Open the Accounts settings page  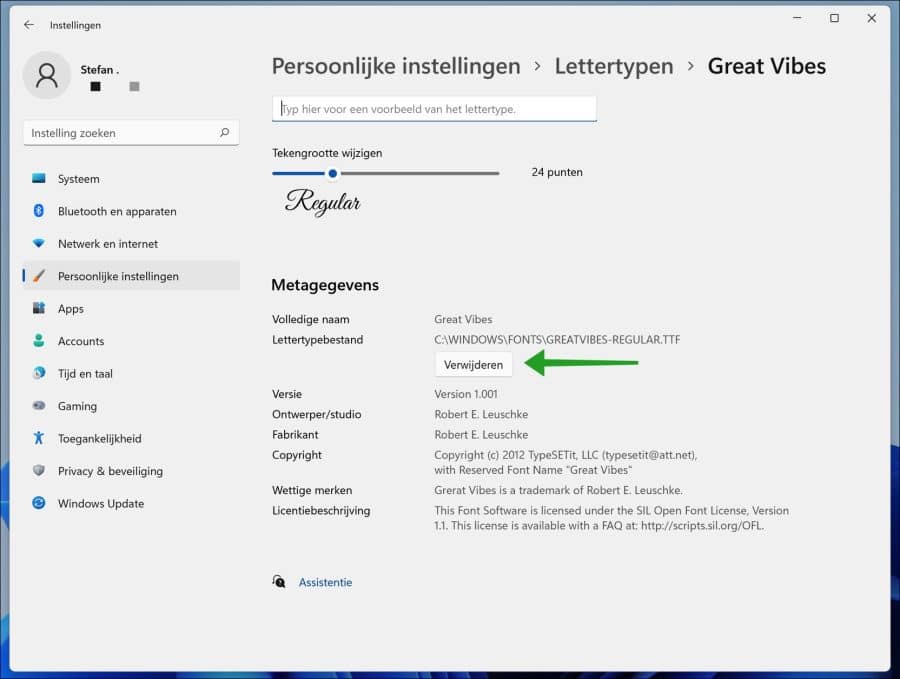[x=131, y=341]
